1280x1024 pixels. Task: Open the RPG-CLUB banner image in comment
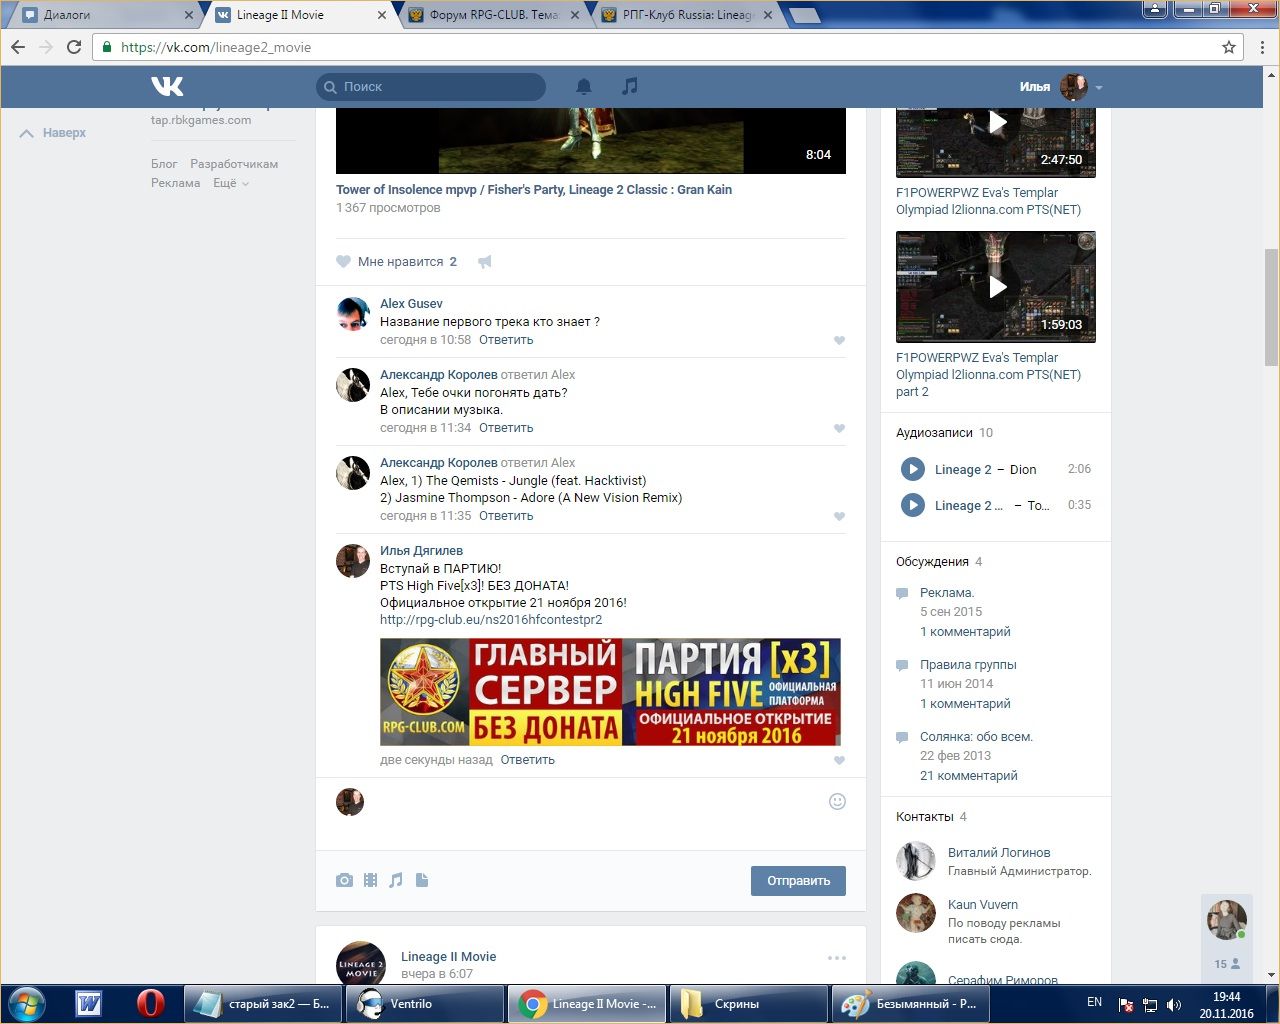tap(610, 692)
